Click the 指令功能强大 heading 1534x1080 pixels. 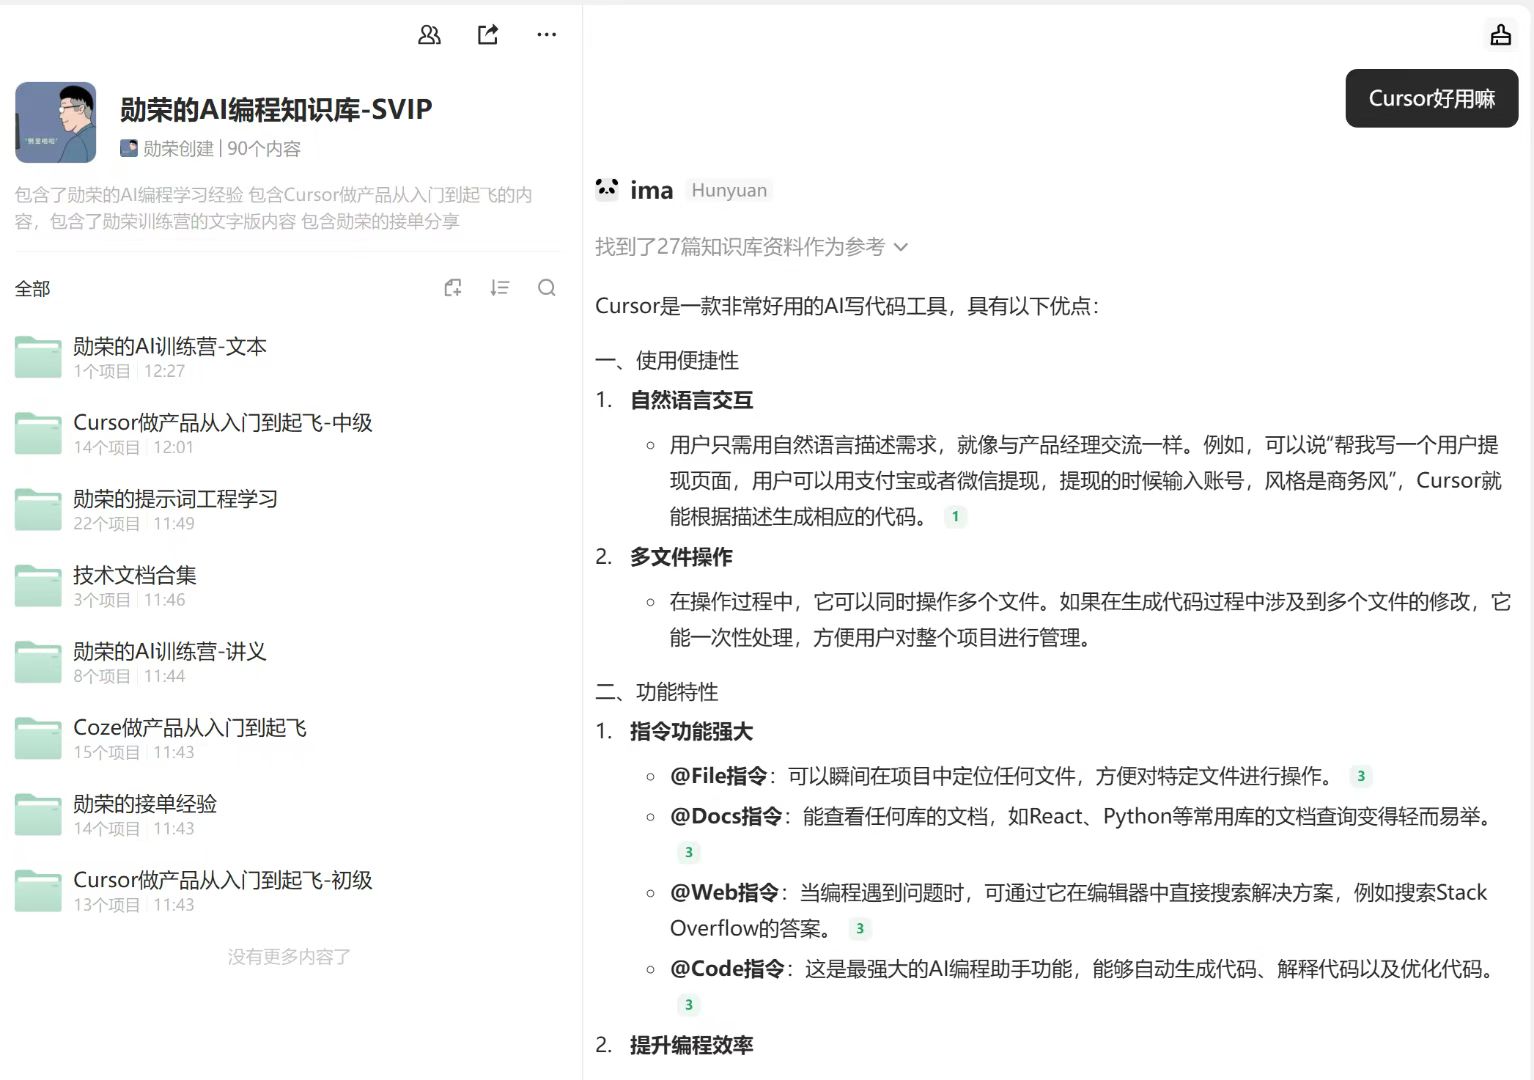click(x=691, y=732)
